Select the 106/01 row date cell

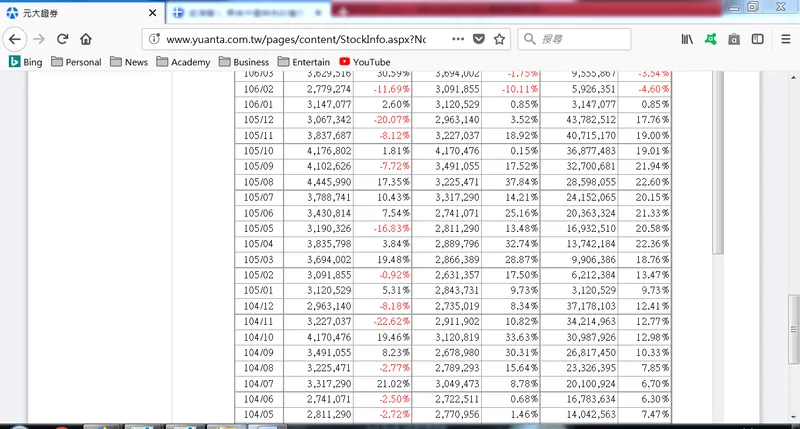[x=259, y=104]
